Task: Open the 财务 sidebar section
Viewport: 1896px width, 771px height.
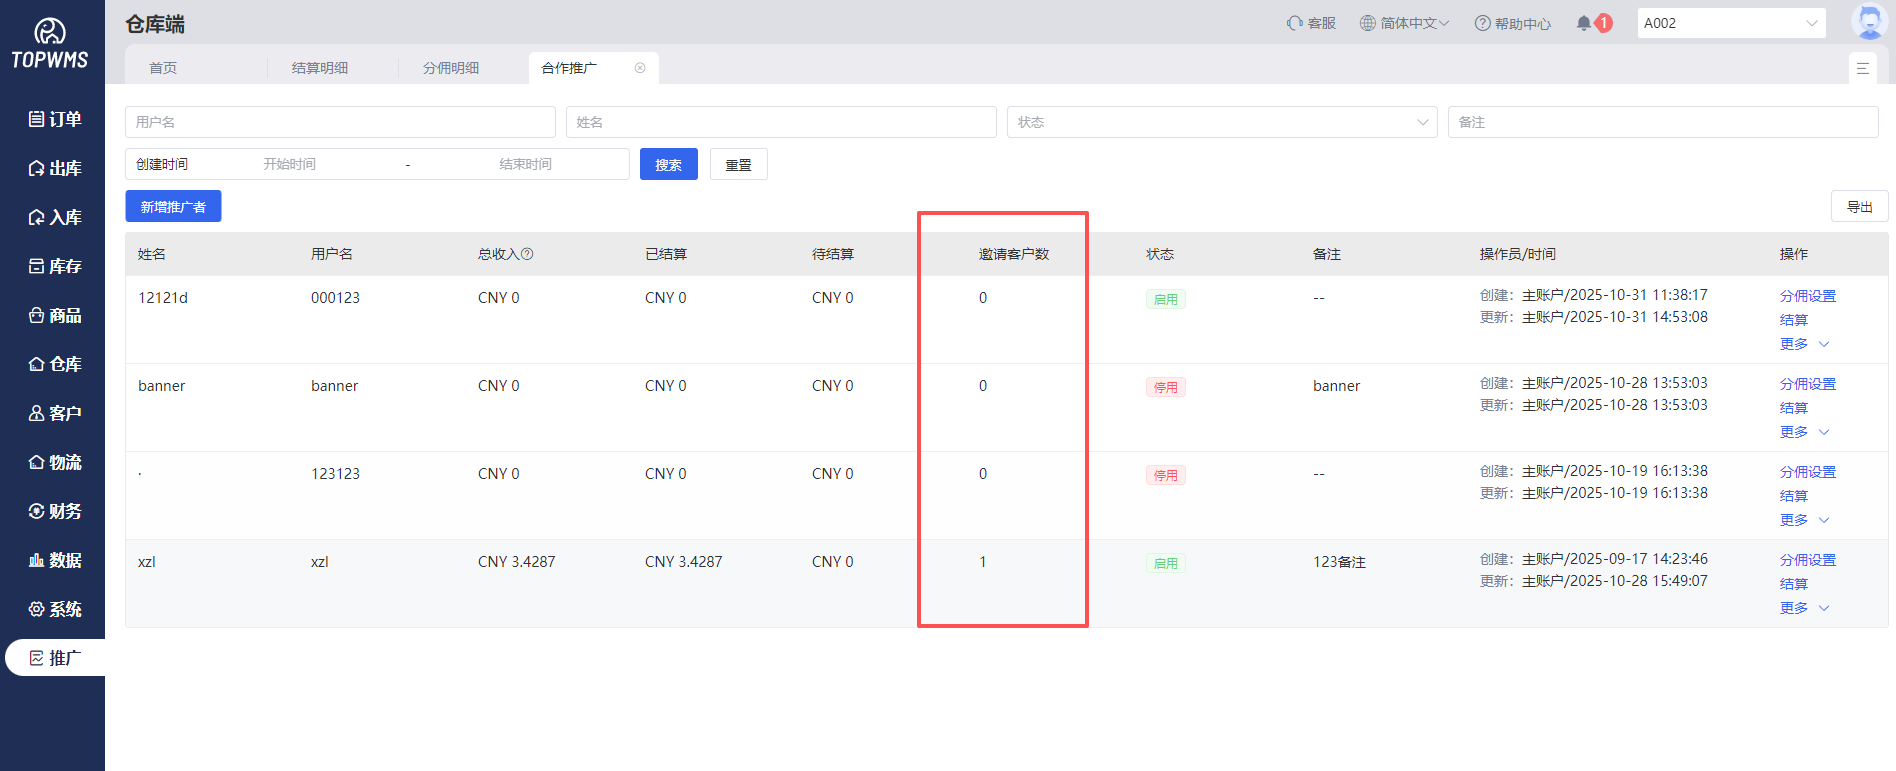Action: [x=54, y=511]
